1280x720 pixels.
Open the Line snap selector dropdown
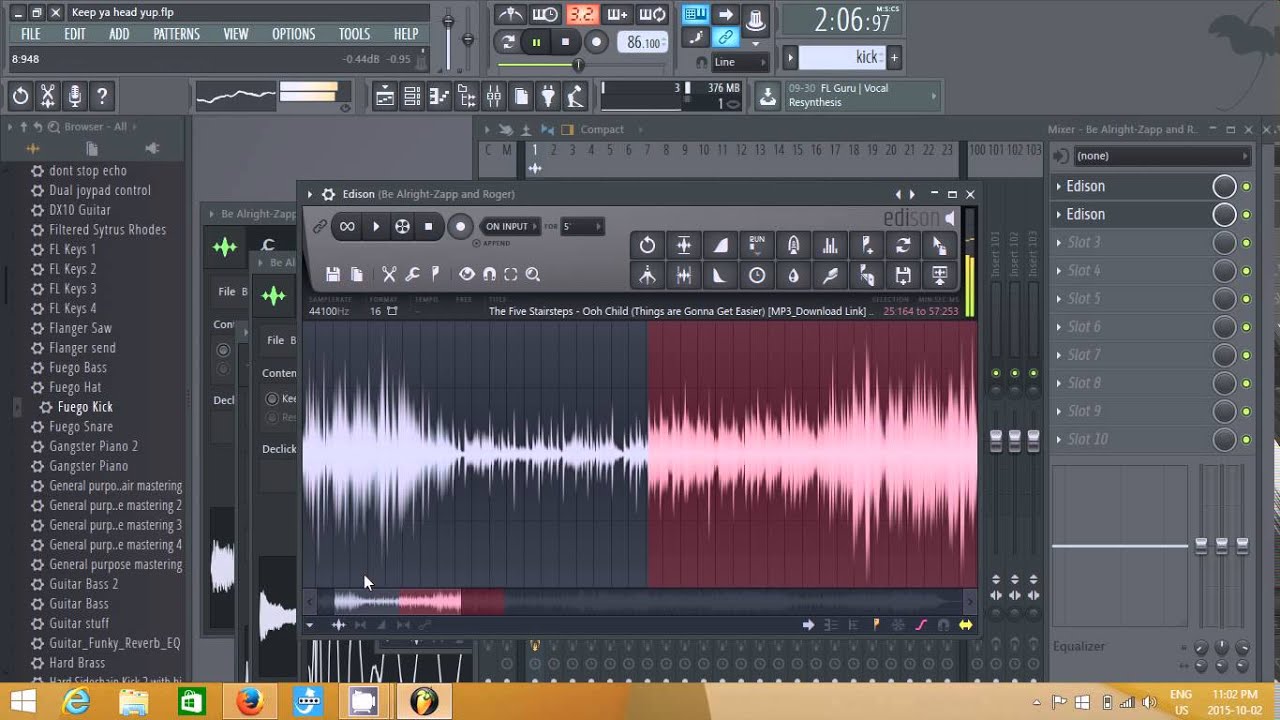(x=738, y=62)
